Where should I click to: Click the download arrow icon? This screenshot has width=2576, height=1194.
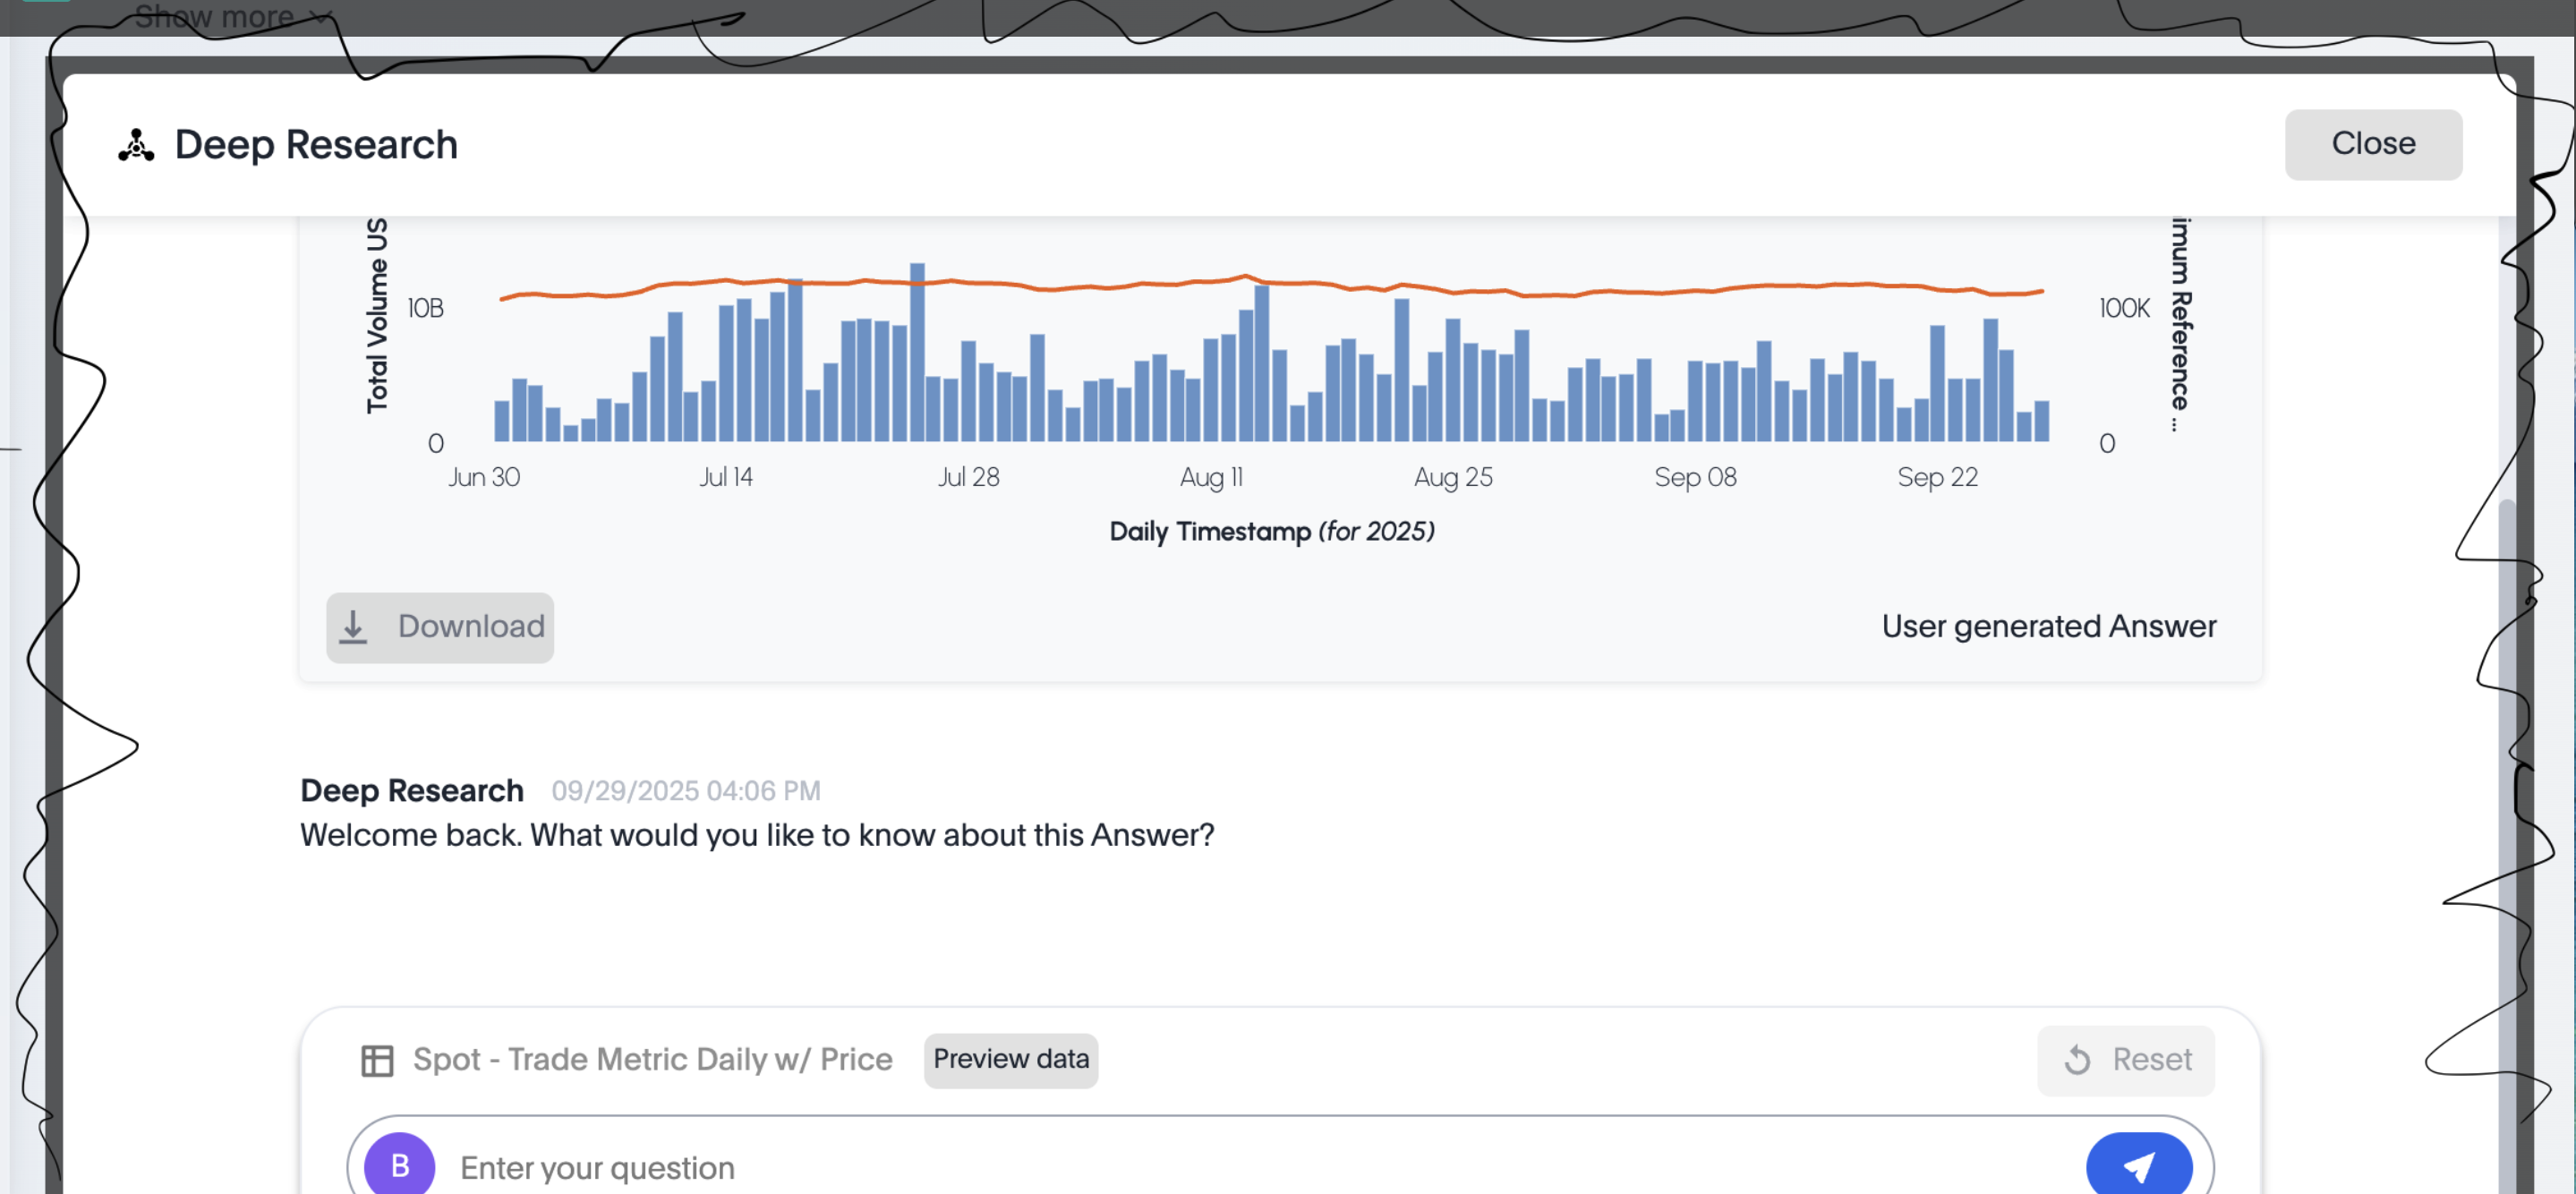353,627
